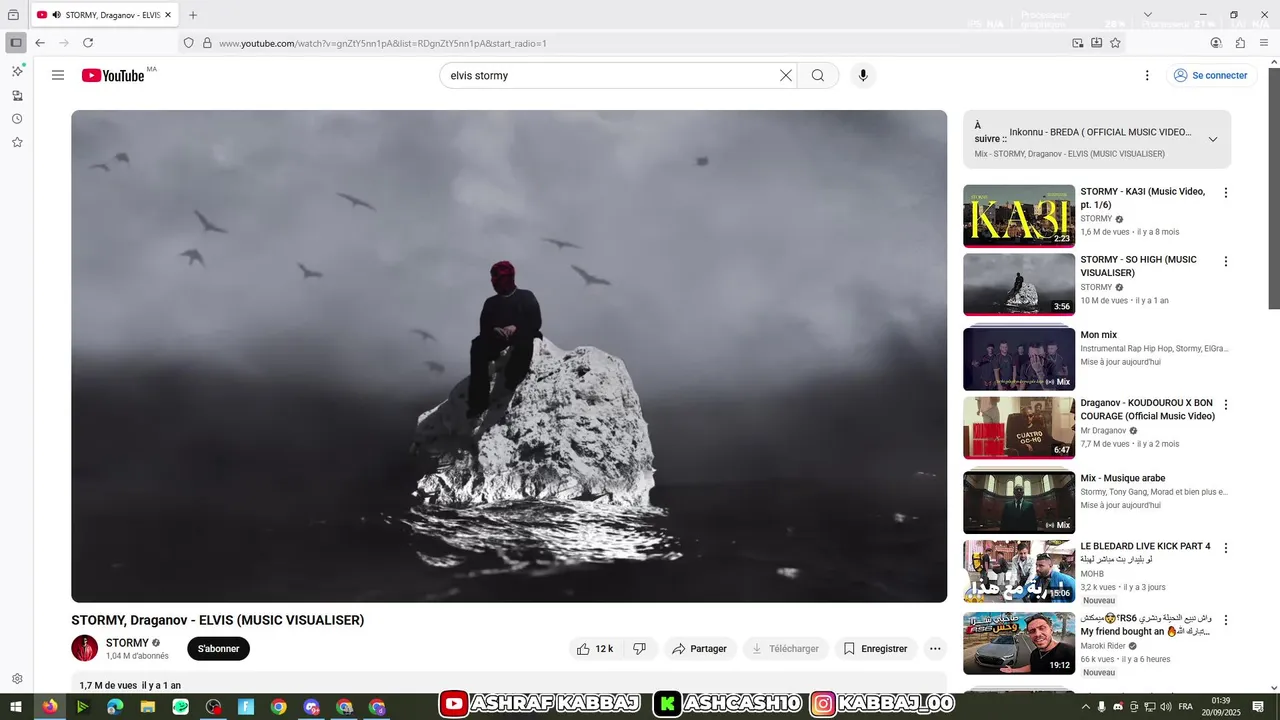This screenshot has height=720, width=1280.
Task: Open bookmarks star icon in sidebar
Action: coord(17,142)
